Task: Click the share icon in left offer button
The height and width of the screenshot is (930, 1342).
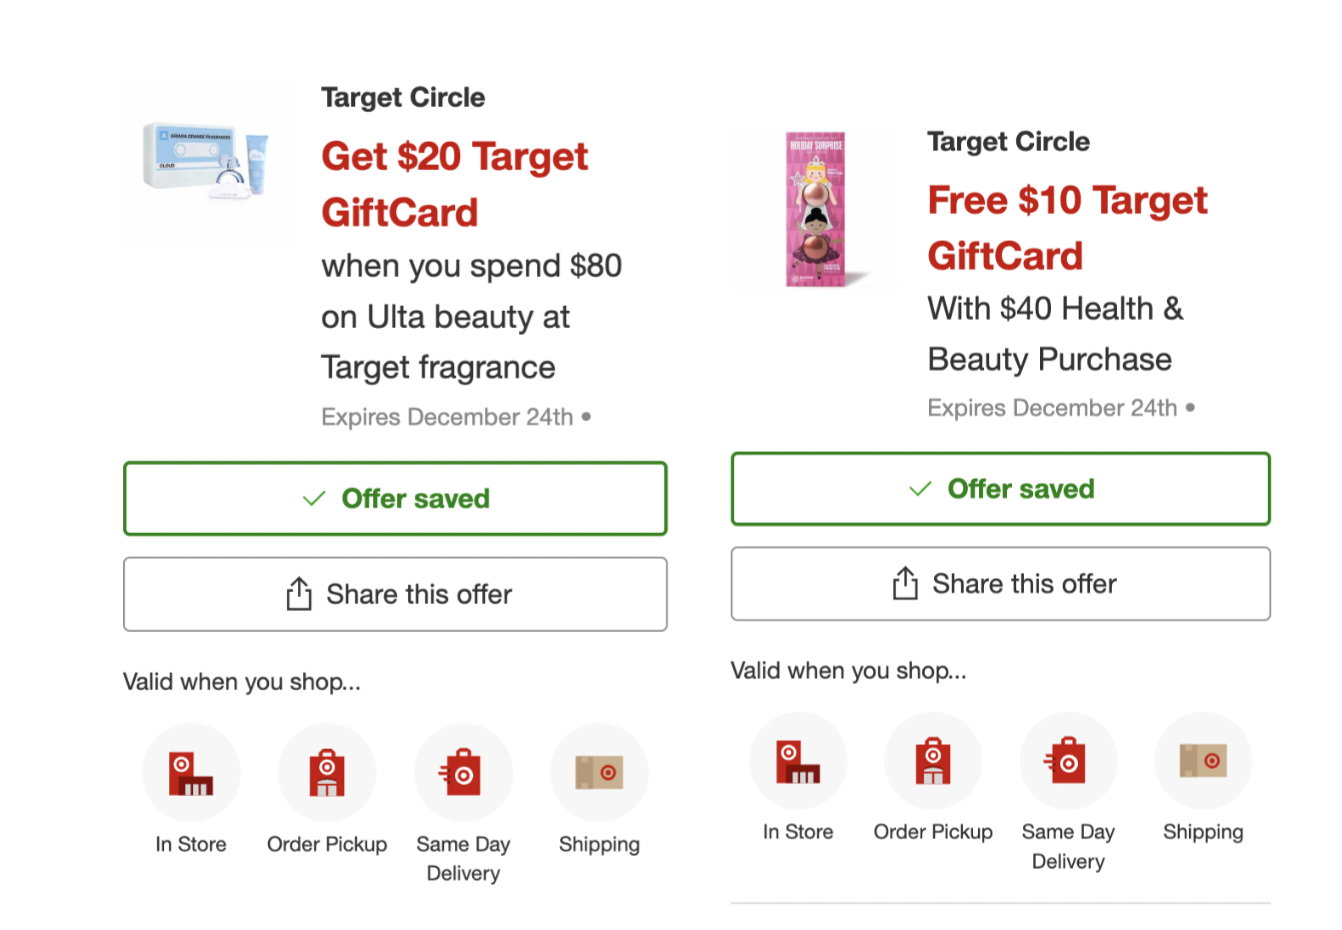Action: point(298,593)
